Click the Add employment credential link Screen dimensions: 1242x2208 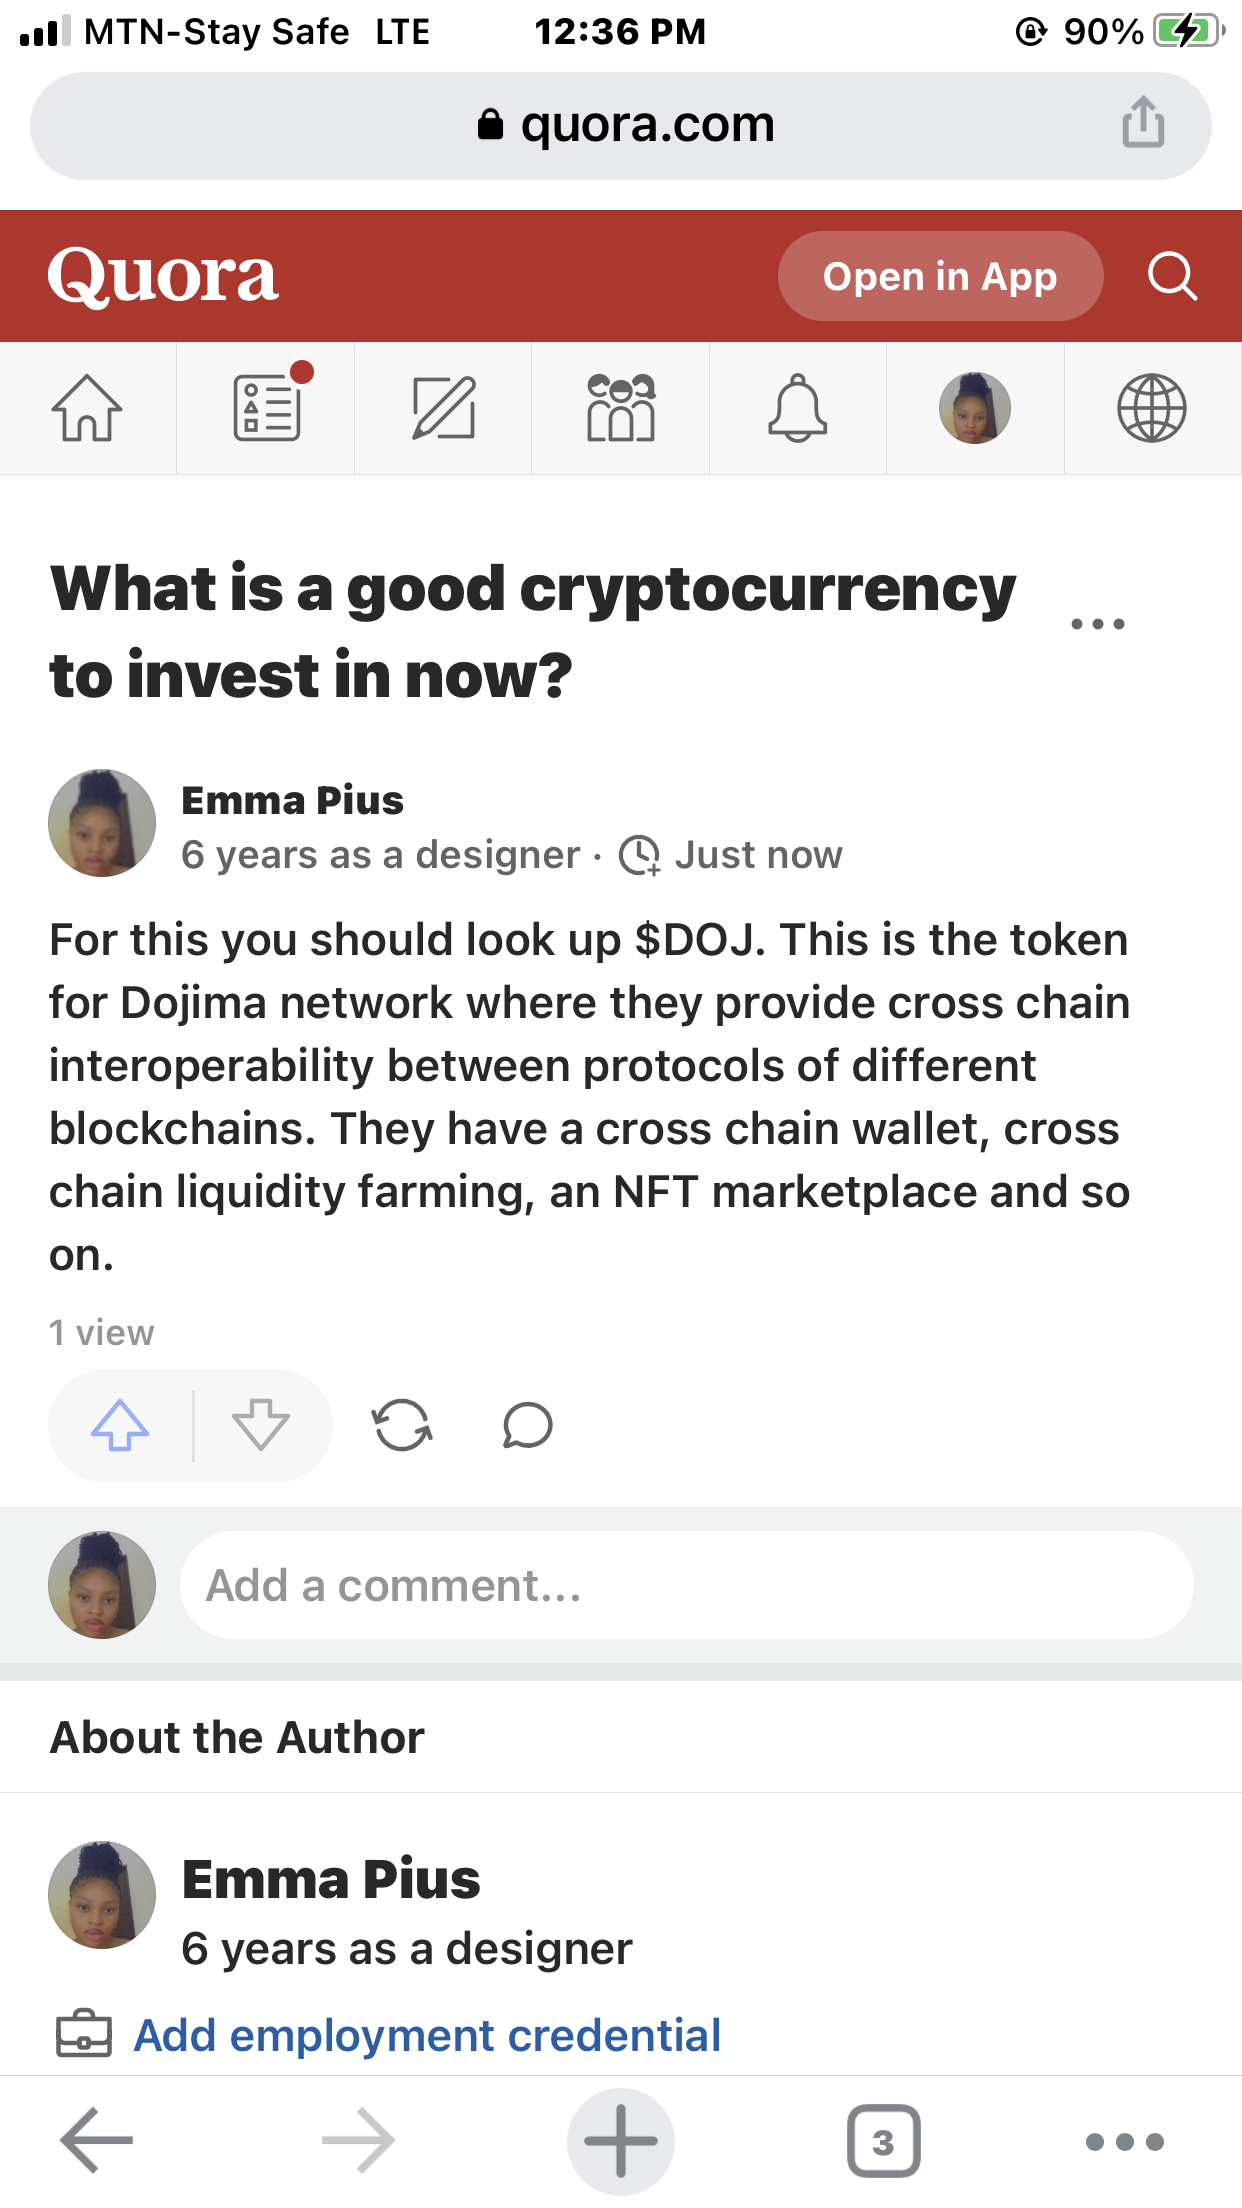tap(427, 2035)
